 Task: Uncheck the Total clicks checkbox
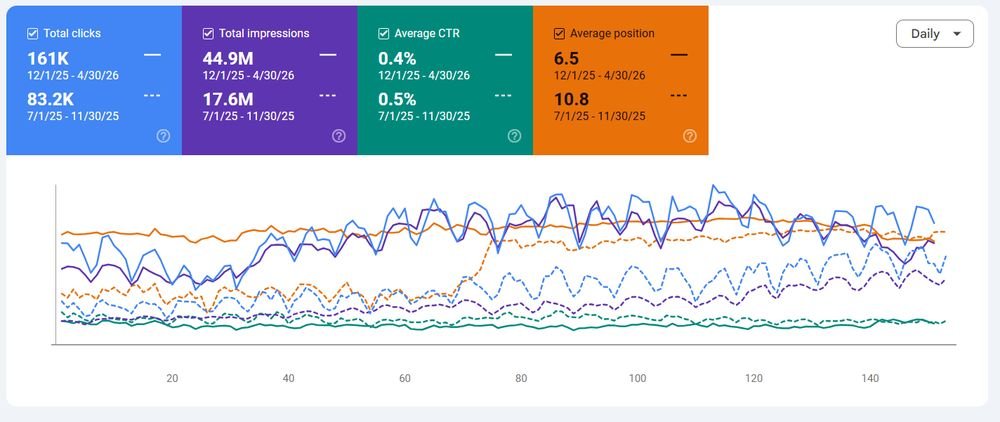point(33,34)
